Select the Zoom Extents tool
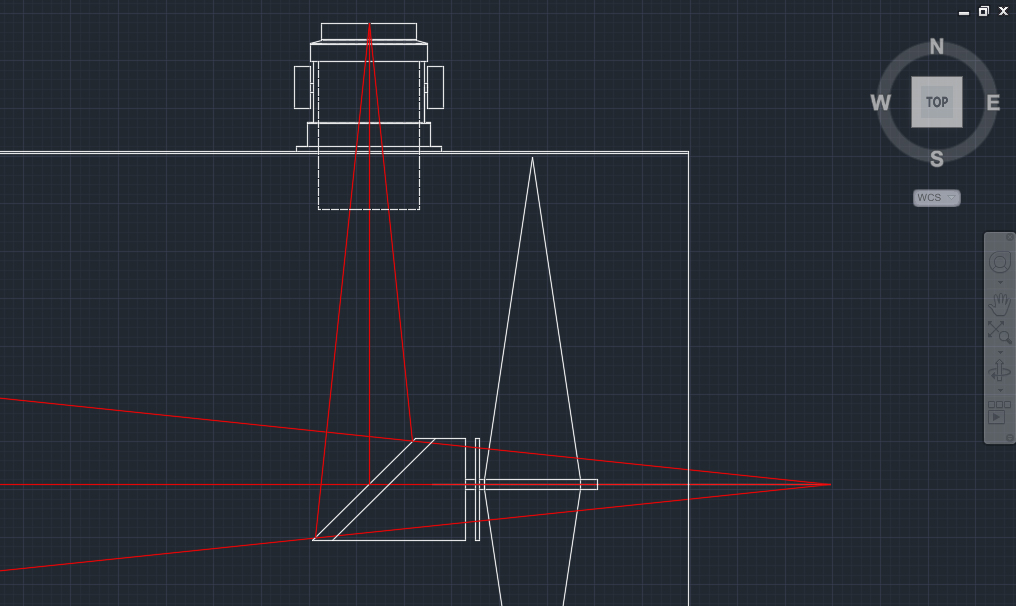Screen dimensions: 1016x606 [x=999, y=332]
